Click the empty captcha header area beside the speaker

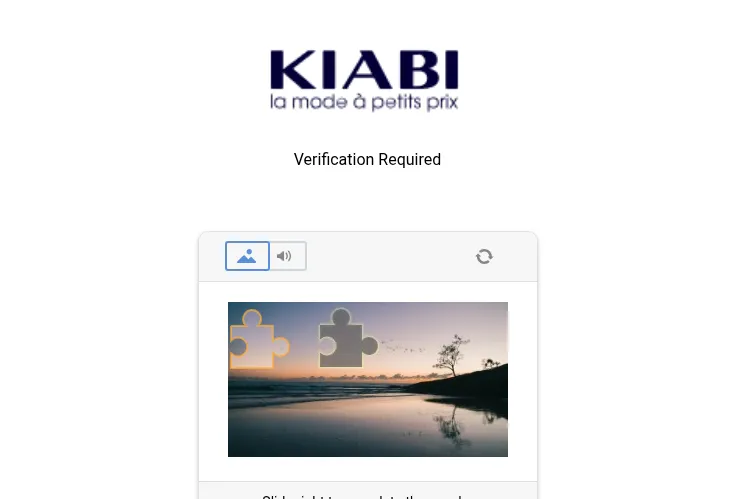(390, 256)
